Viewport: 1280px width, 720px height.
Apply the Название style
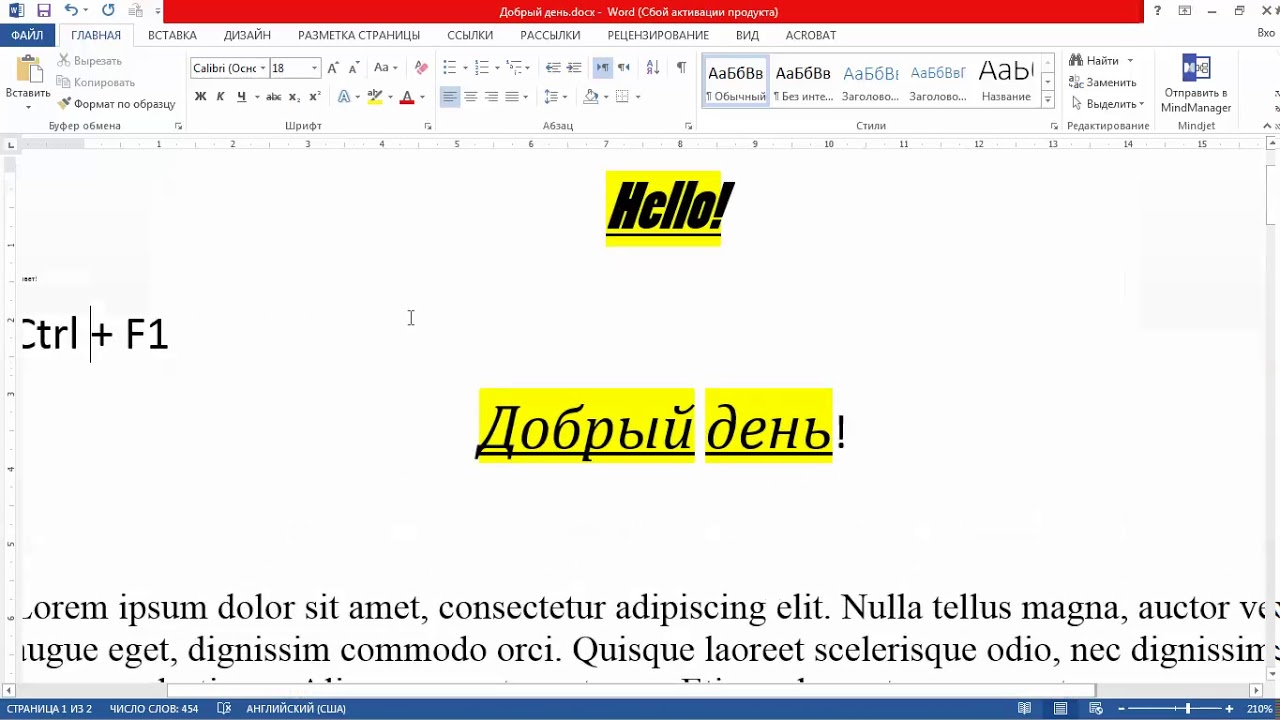point(1006,81)
